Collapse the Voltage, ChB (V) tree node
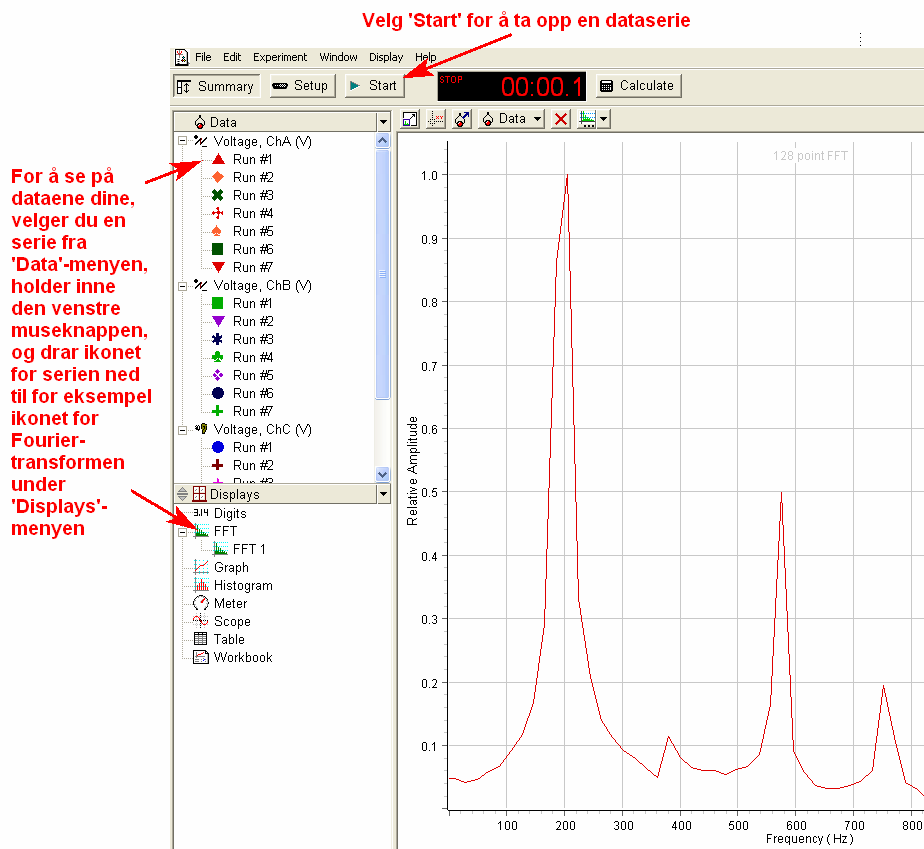The width and height of the screenshot is (924, 849). [x=183, y=286]
